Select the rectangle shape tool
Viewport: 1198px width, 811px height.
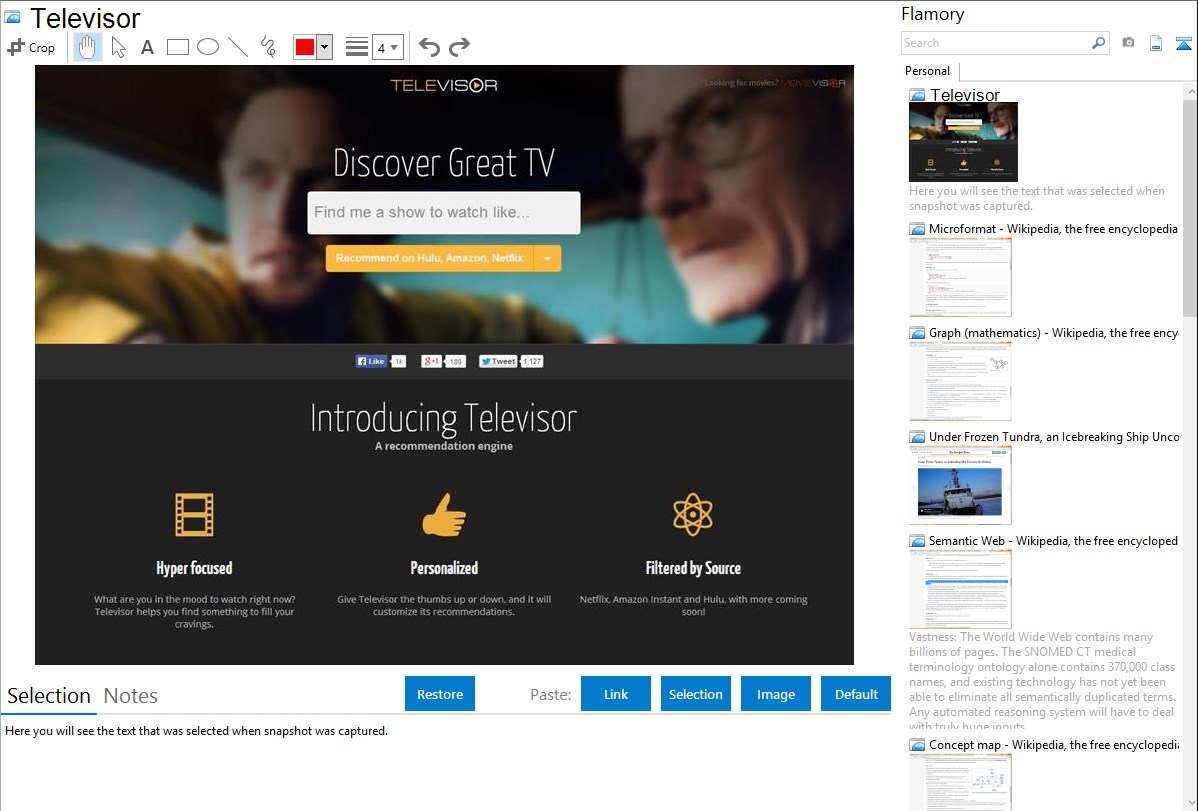tap(177, 47)
